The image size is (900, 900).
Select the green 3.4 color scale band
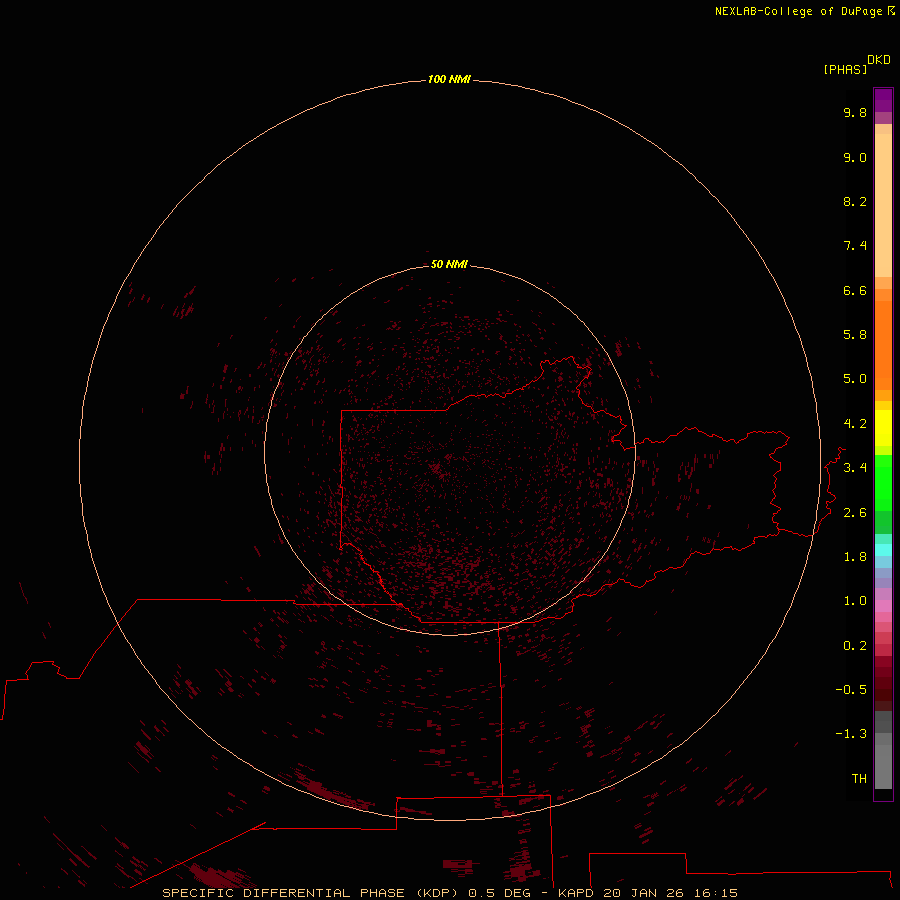pos(883,482)
